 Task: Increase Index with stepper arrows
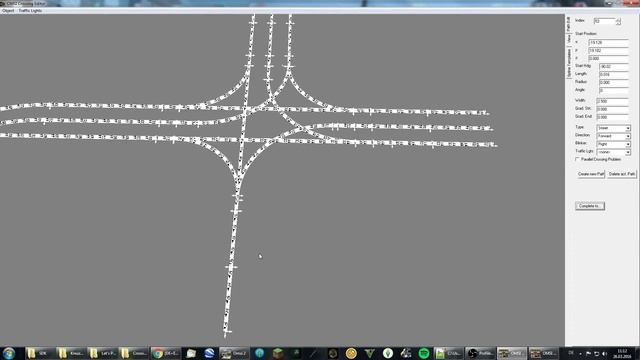[x=618, y=19]
